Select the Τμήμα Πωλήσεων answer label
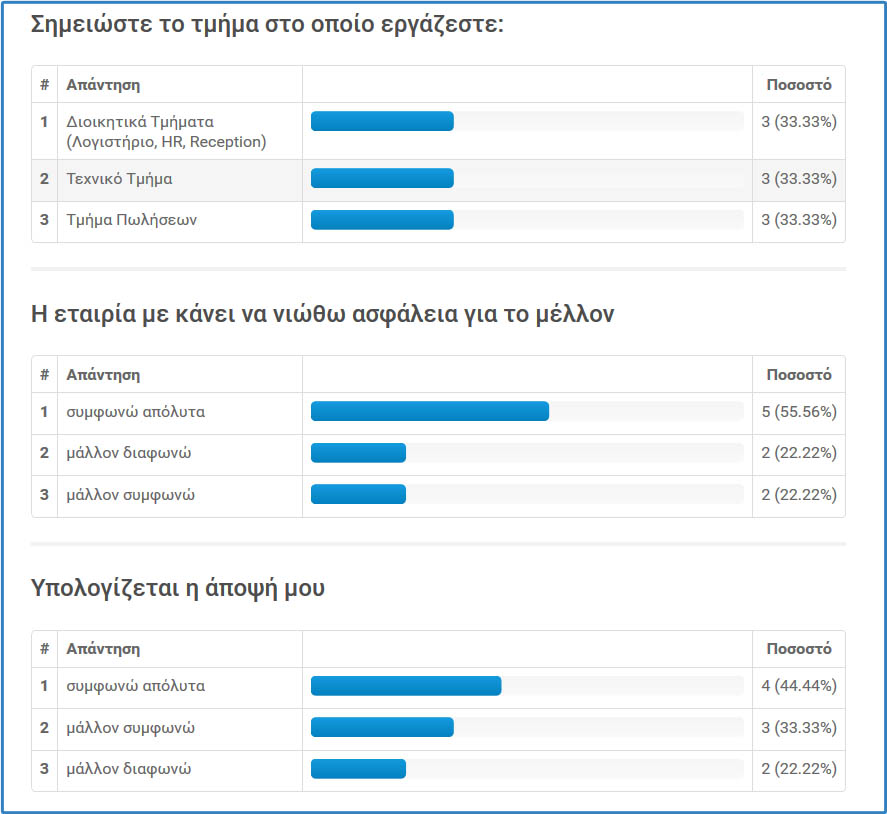The image size is (887, 814). pos(131,220)
